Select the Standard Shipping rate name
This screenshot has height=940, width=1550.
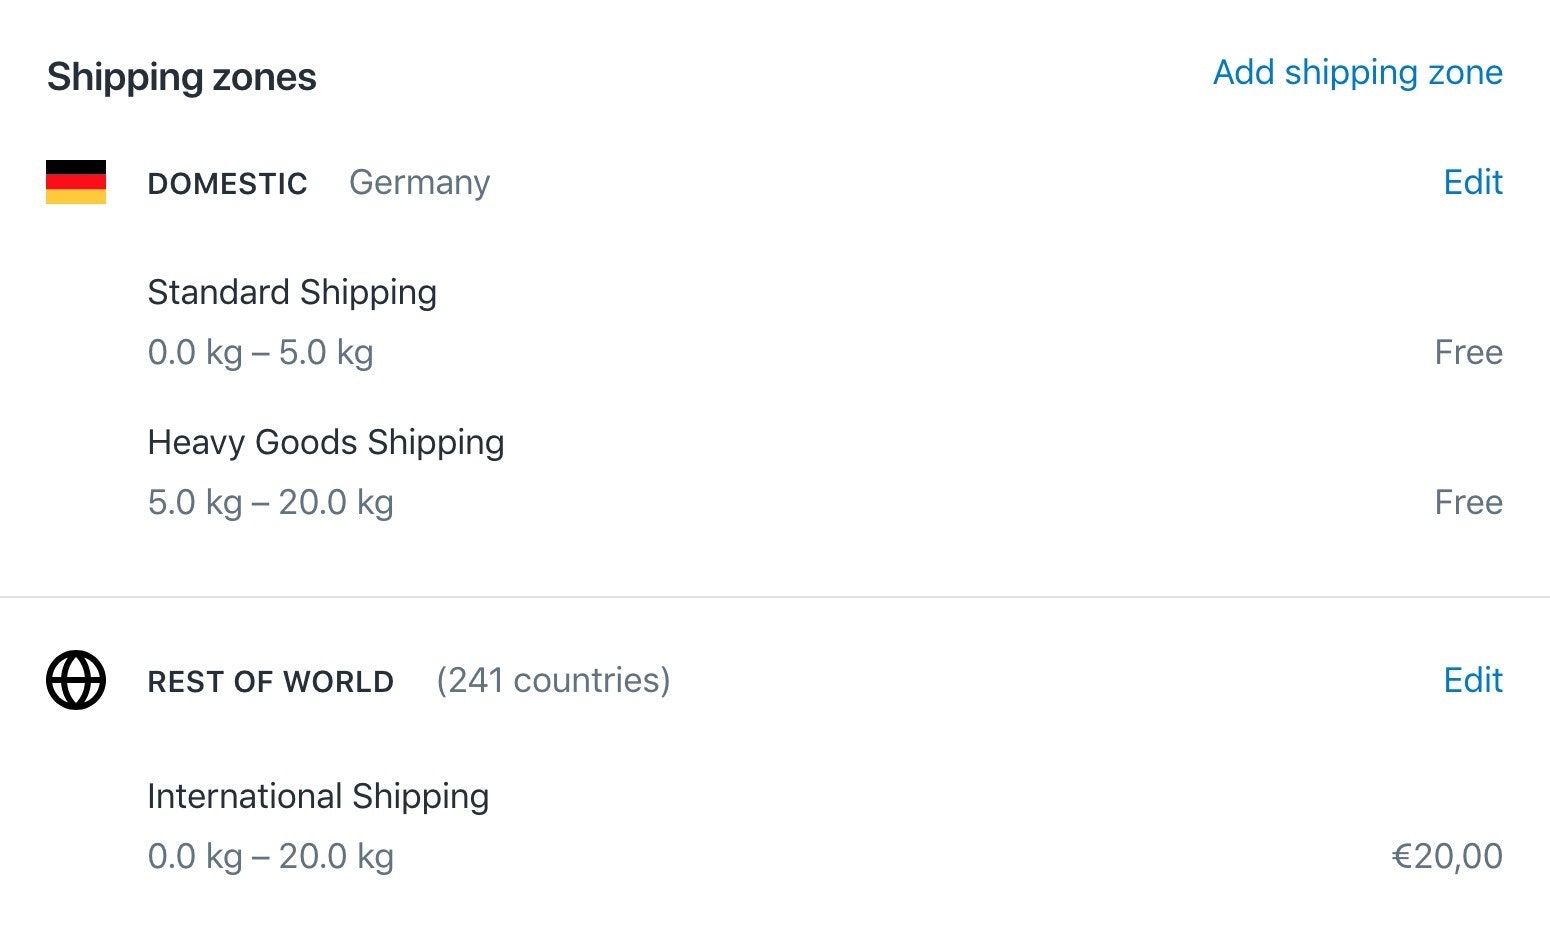click(x=292, y=292)
